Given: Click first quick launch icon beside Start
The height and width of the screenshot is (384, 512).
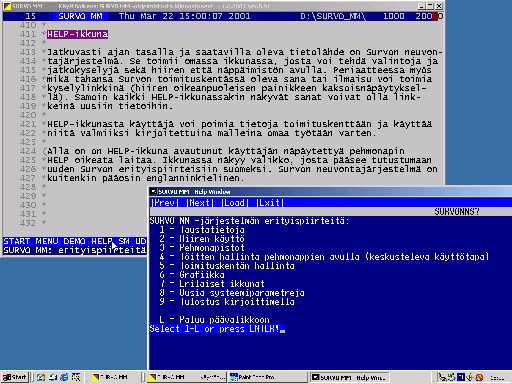Looking at the screenshot, I should click(41, 377).
